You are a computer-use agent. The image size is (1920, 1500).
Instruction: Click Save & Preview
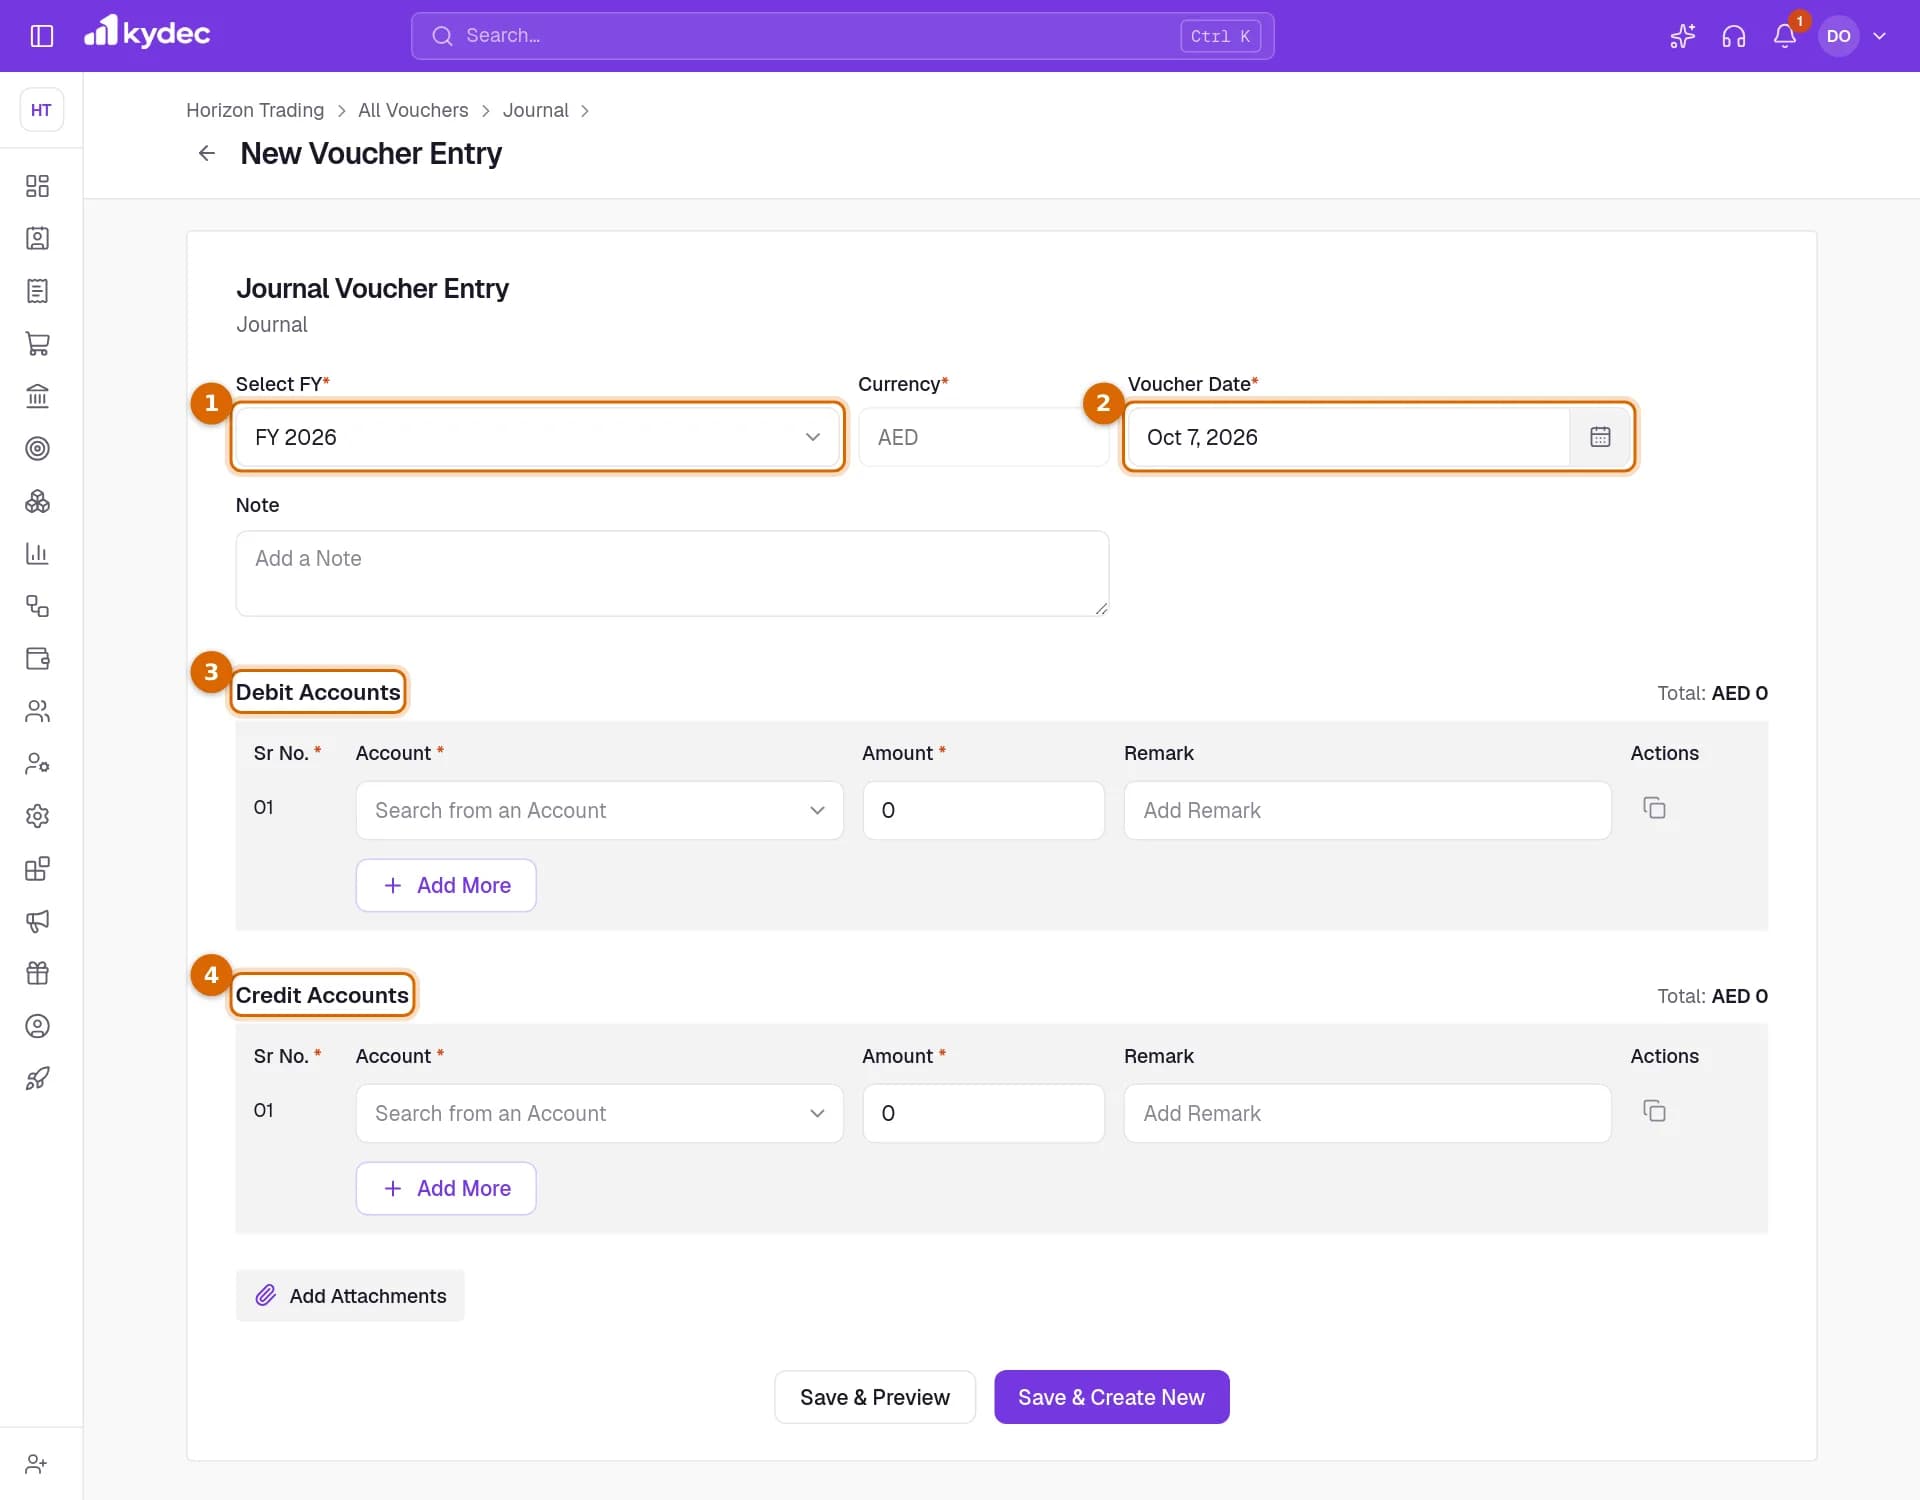(874, 1397)
